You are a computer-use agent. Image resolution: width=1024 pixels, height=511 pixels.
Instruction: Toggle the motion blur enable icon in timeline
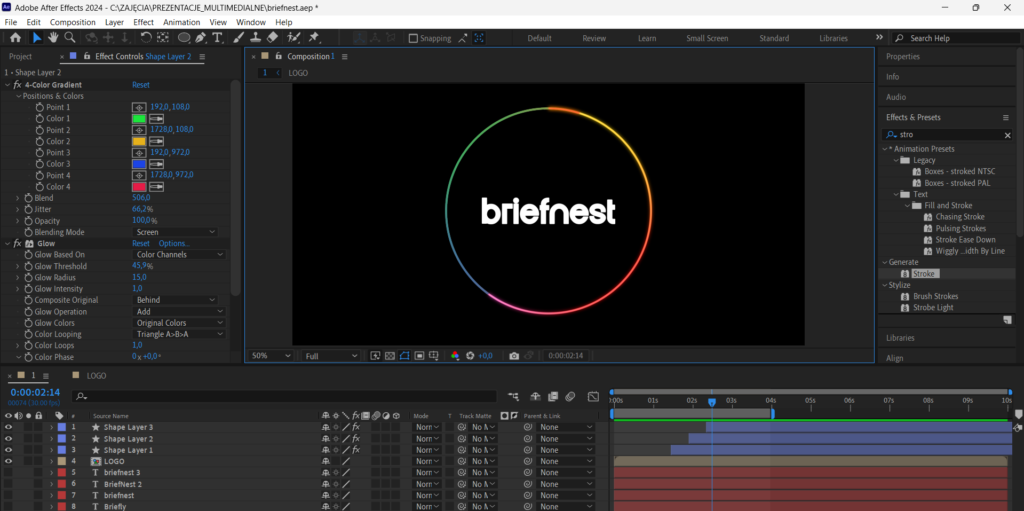570,396
